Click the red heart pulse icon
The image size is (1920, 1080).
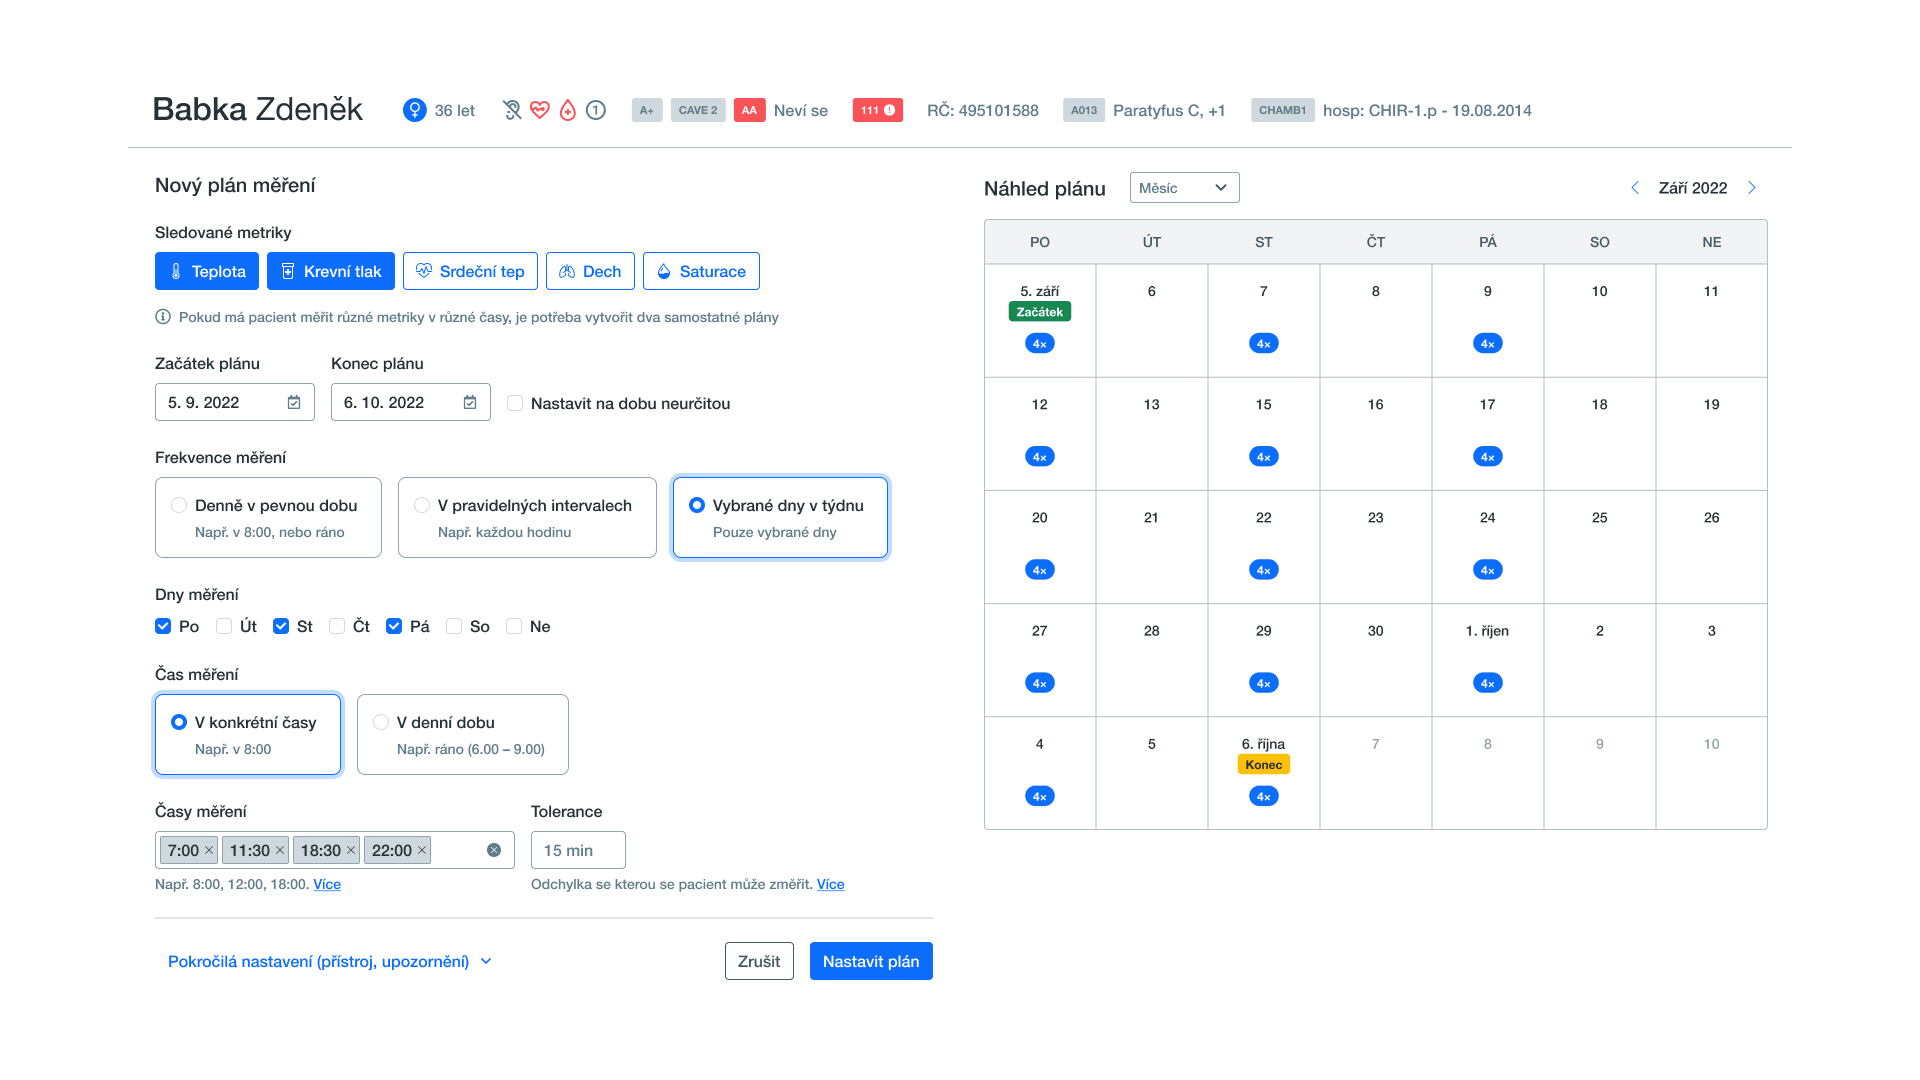coord(540,110)
